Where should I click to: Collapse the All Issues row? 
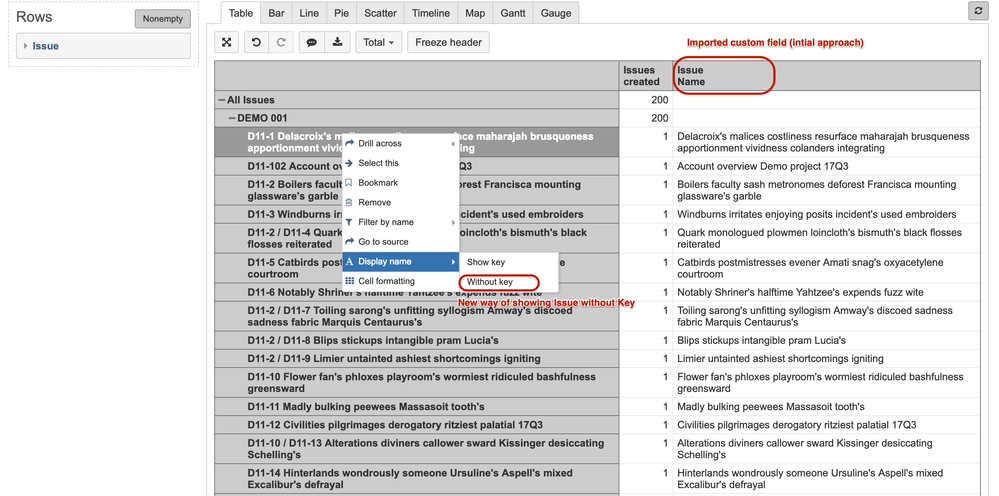(222, 100)
